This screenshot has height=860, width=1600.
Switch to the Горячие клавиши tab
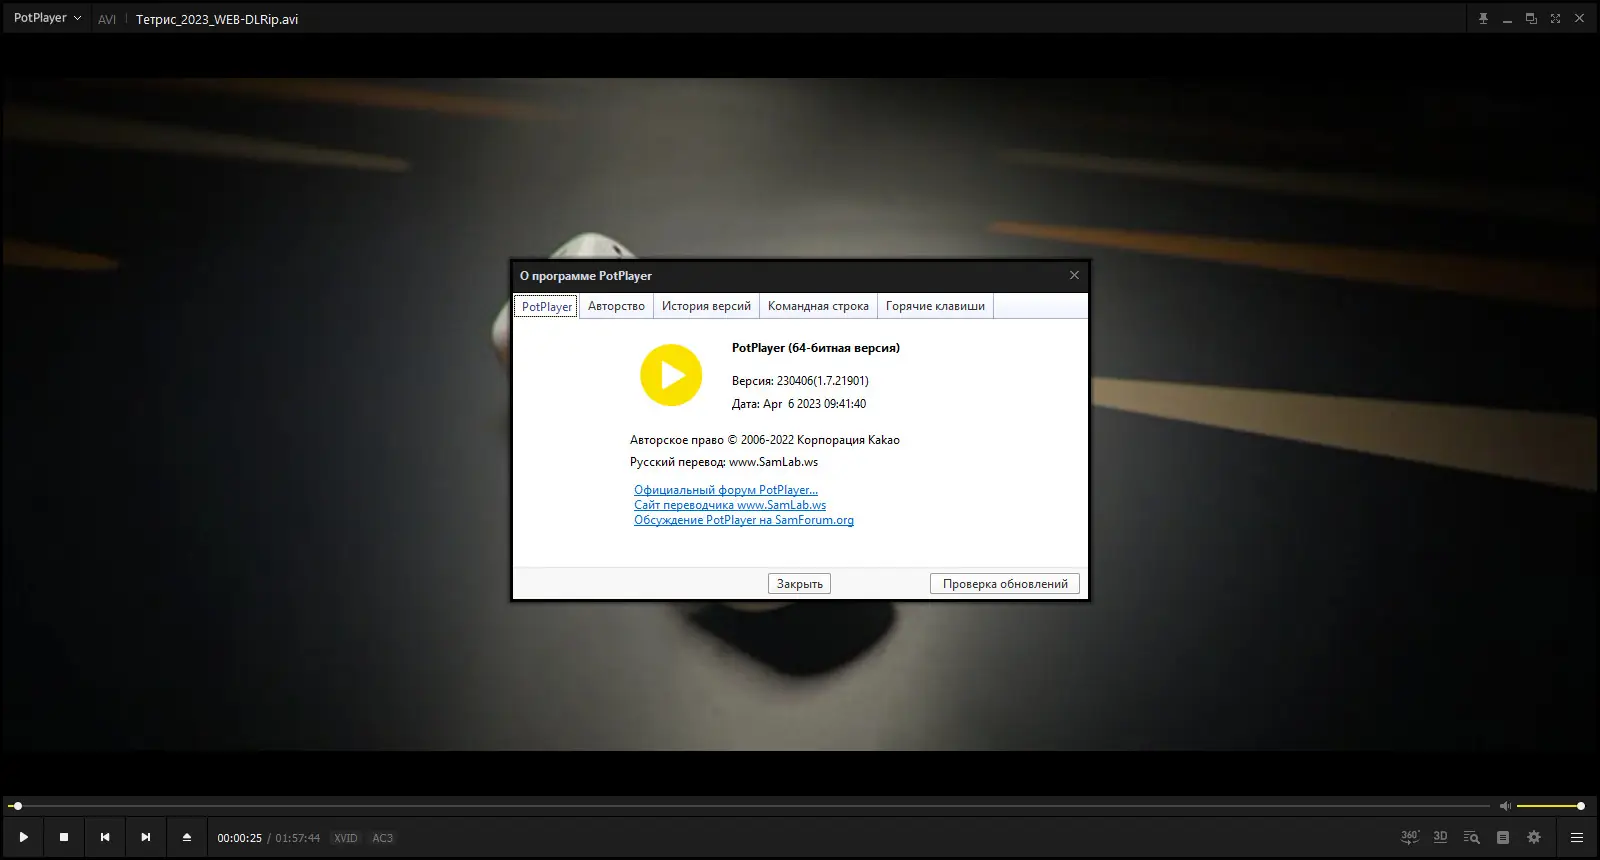pos(935,306)
